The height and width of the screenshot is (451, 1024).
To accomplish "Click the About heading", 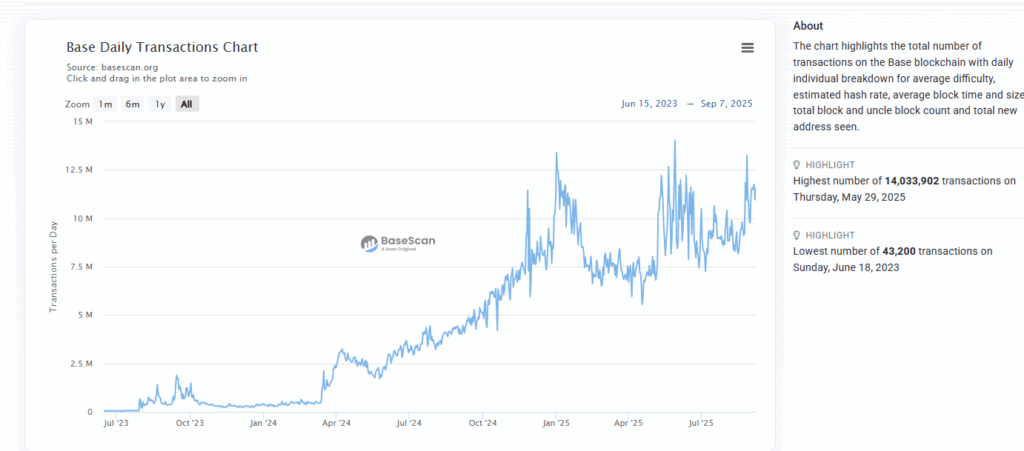I will pos(808,26).
